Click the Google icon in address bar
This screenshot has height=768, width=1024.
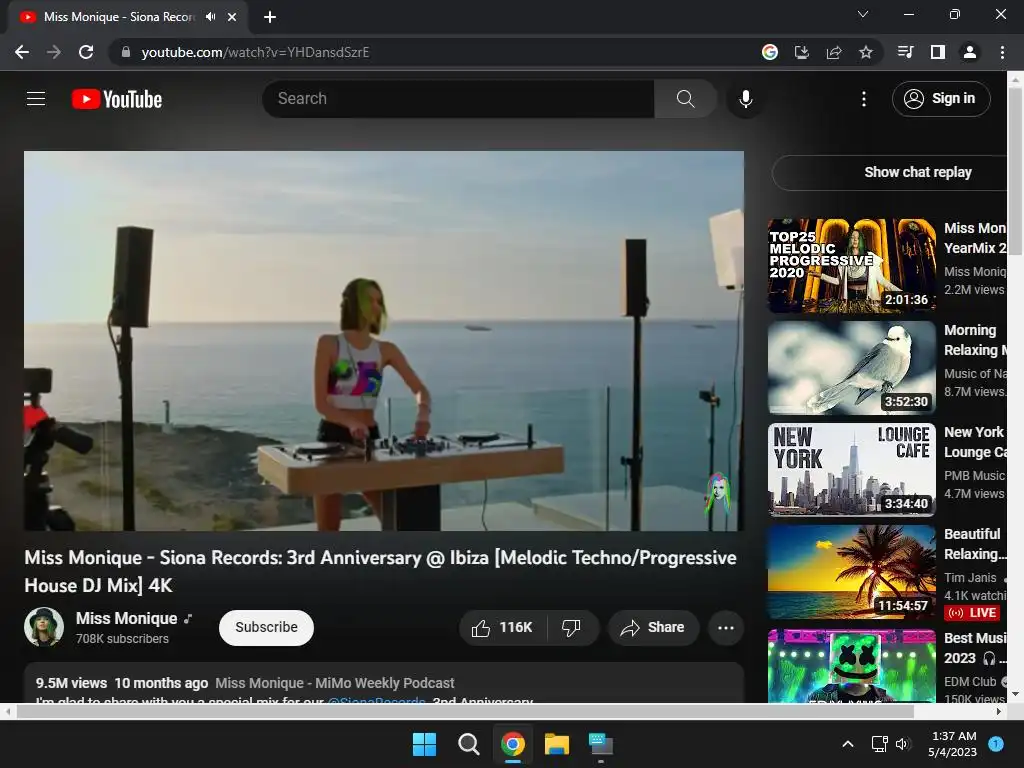770,52
